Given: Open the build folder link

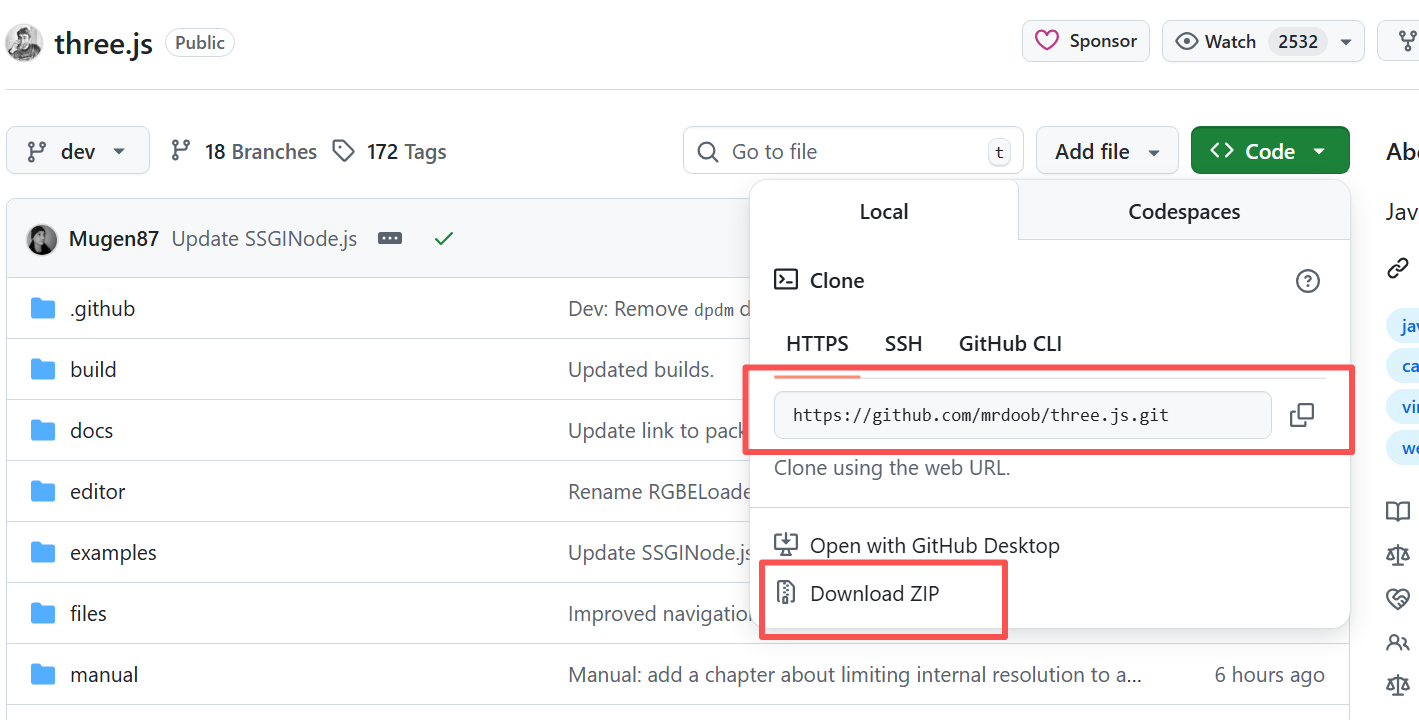Looking at the screenshot, I should (x=93, y=370).
